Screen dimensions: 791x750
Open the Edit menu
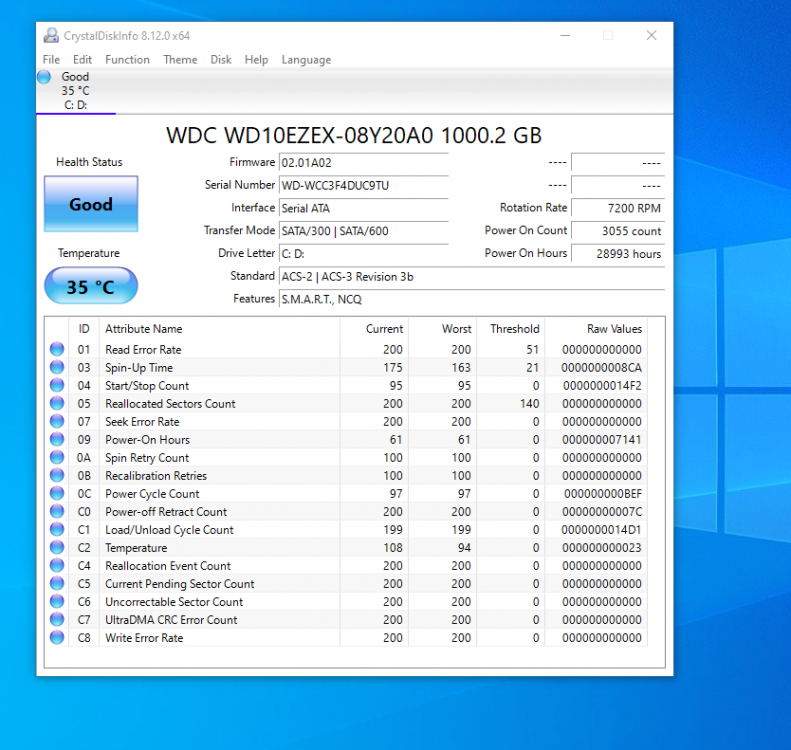82,60
